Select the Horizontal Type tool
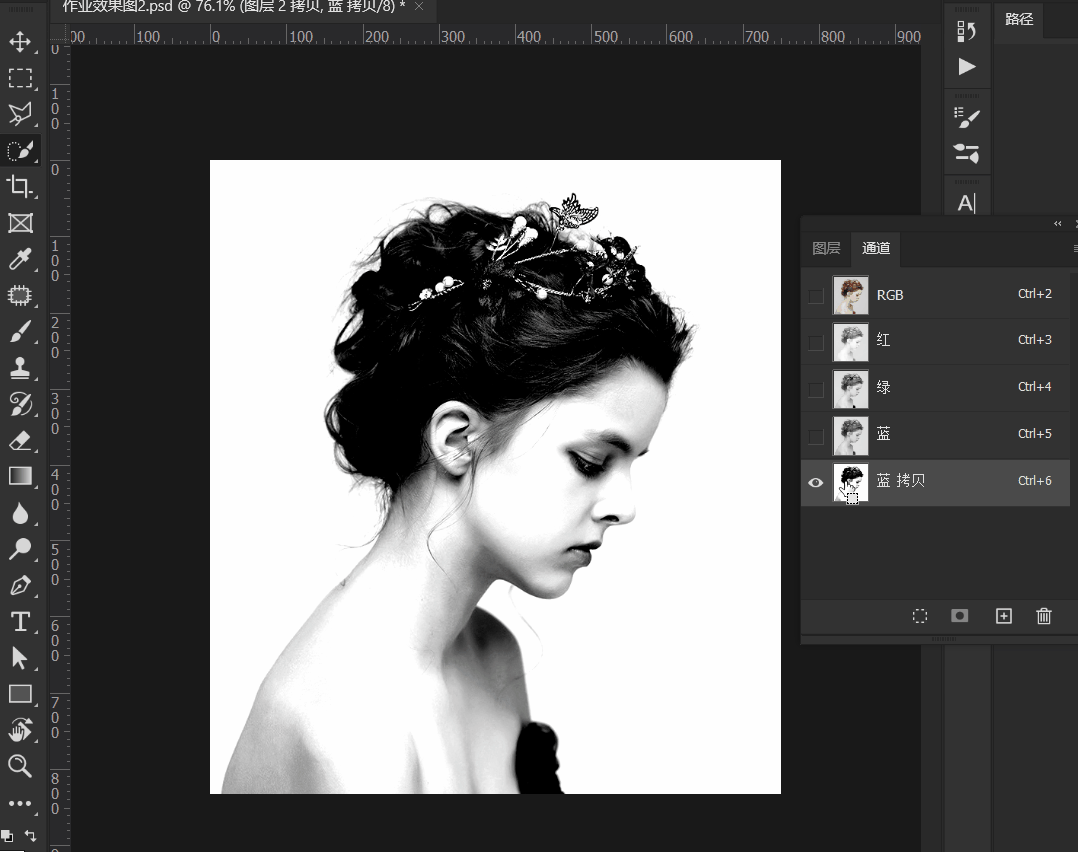 pyautogui.click(x=20, y=622)
